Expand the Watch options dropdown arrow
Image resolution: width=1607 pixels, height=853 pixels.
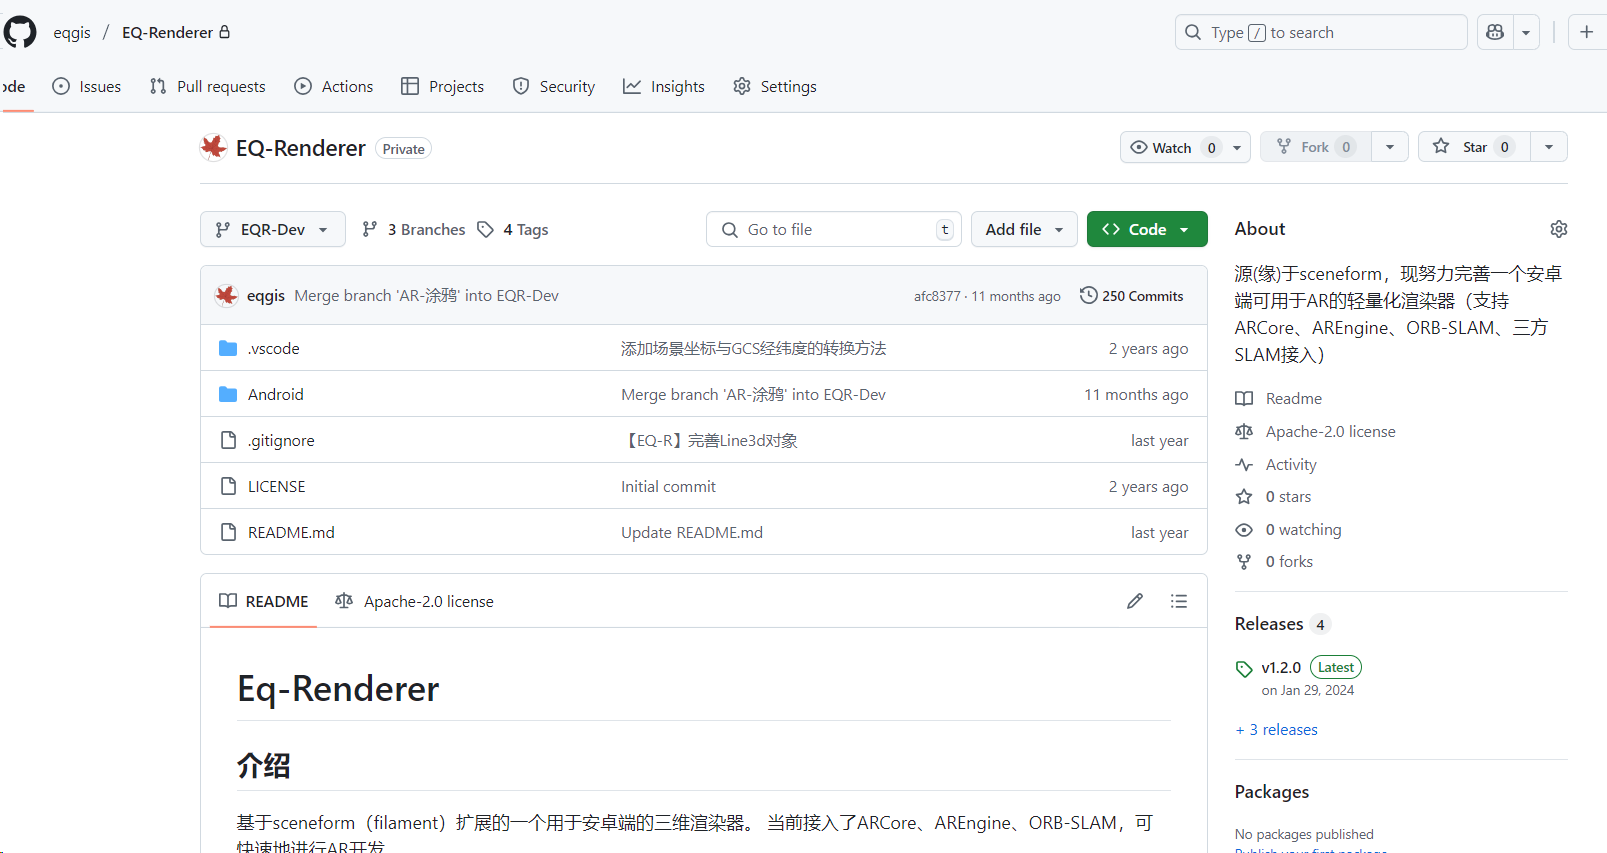[x=1238, y=147]
